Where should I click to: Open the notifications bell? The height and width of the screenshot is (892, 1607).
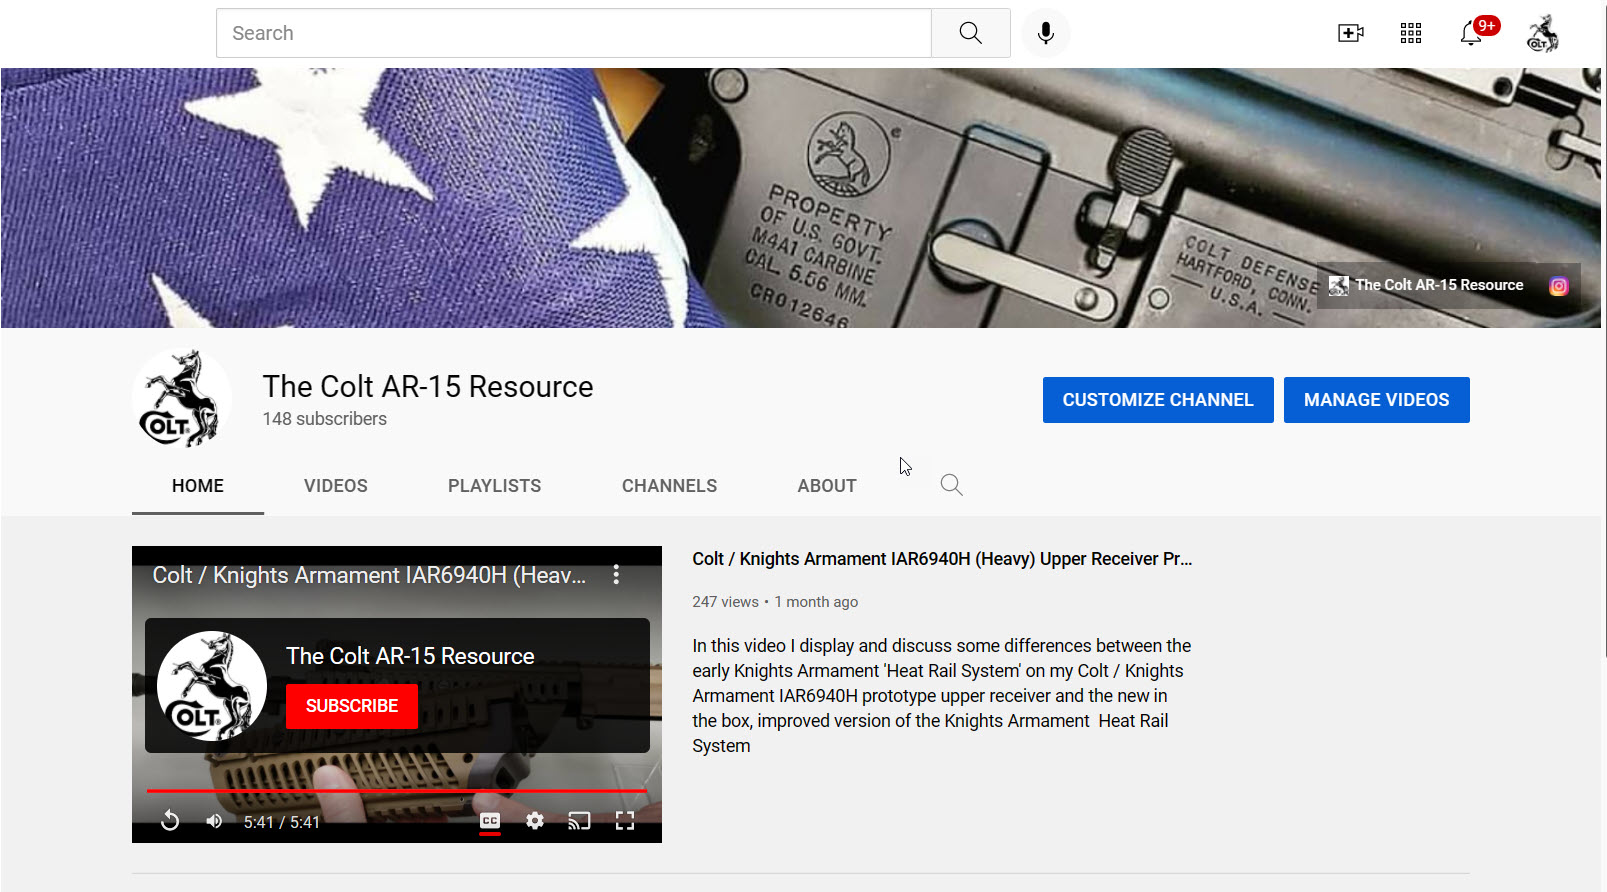pyautogui.click(x=1470, y=34)
